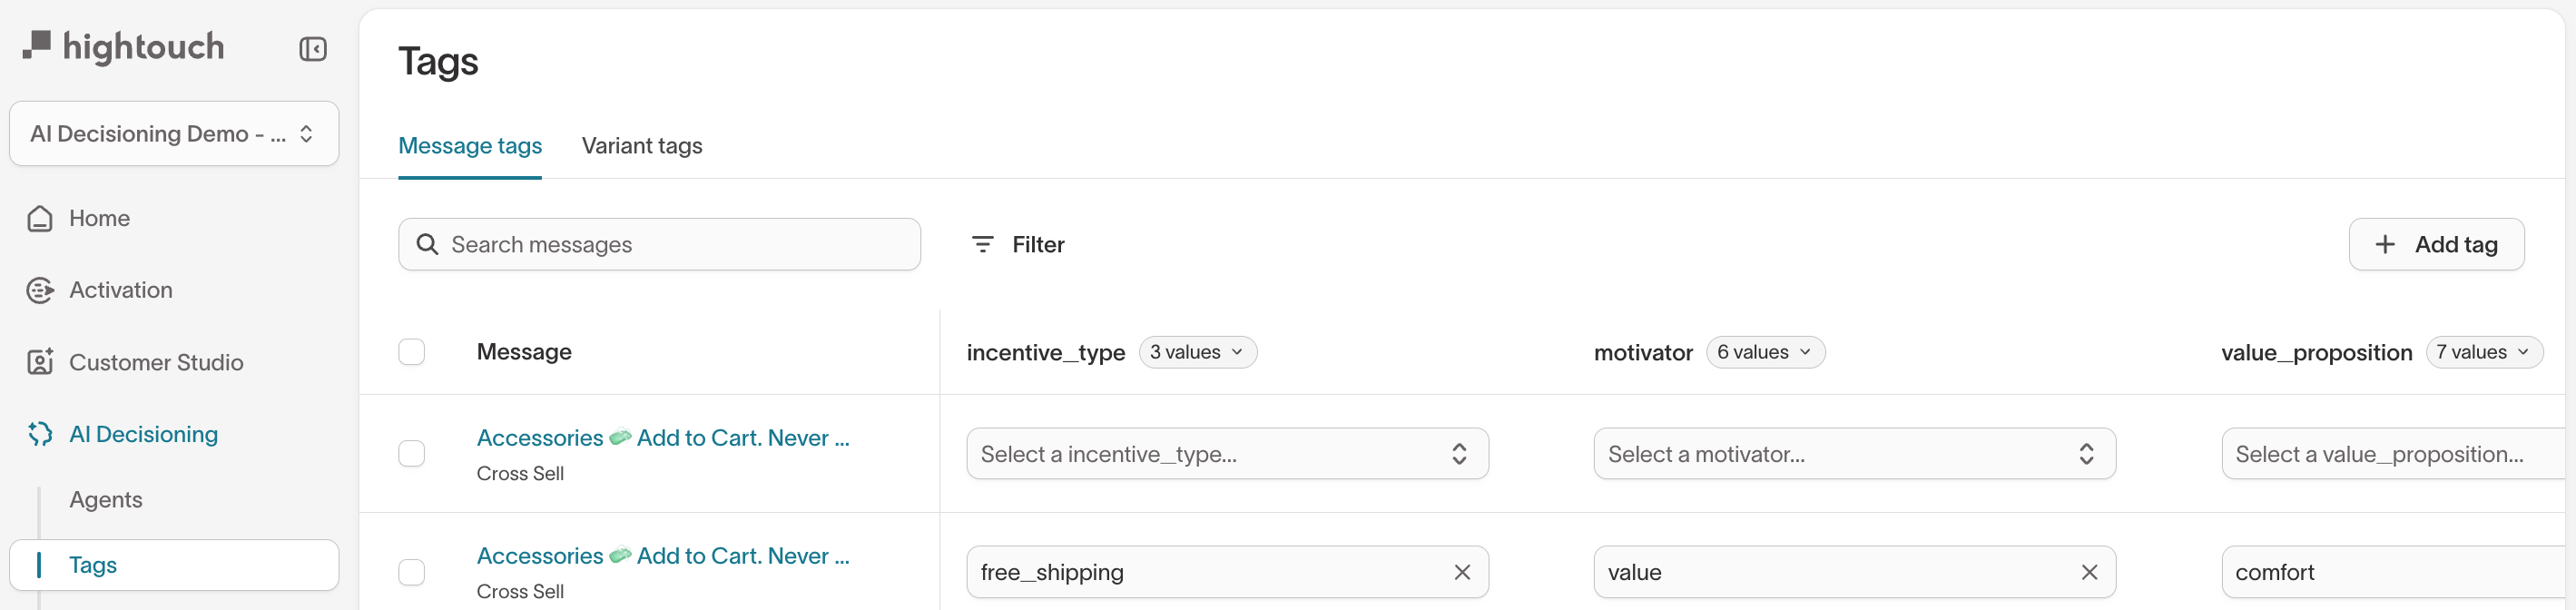Open the value_proposition 7 values dropdown
The height and width of the screenshot is (610, 2576).
point(2484,351)
